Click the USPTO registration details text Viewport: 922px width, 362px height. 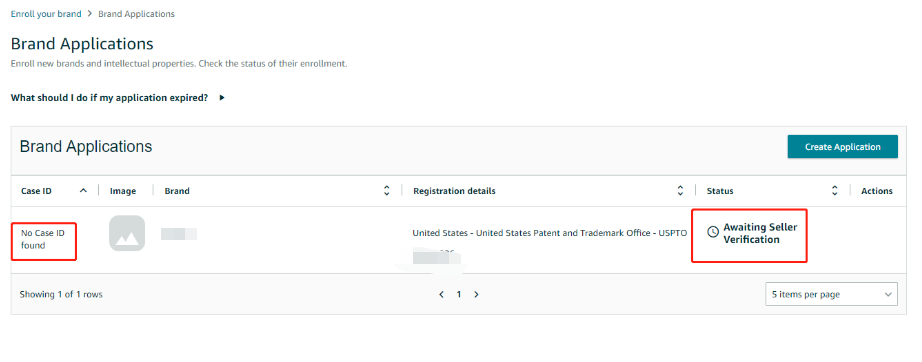(550, 233)
